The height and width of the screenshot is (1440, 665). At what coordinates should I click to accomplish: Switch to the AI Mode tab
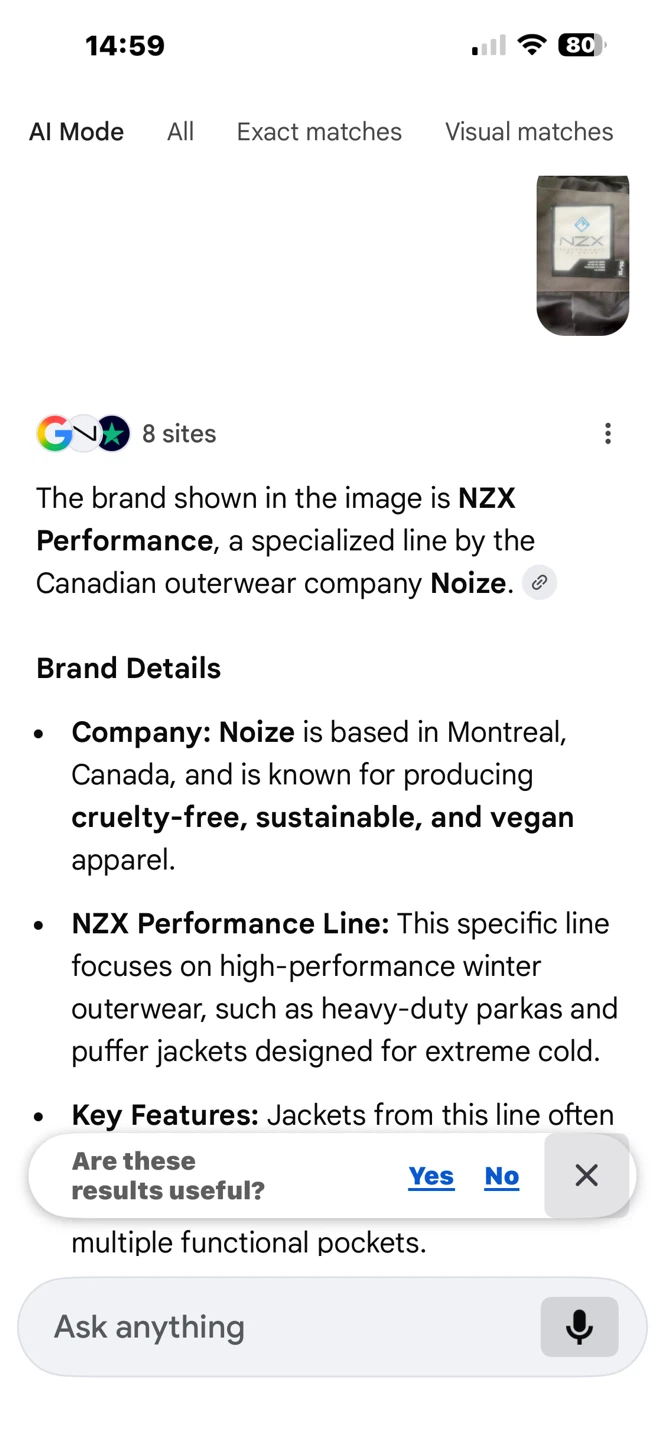(77, 132)
